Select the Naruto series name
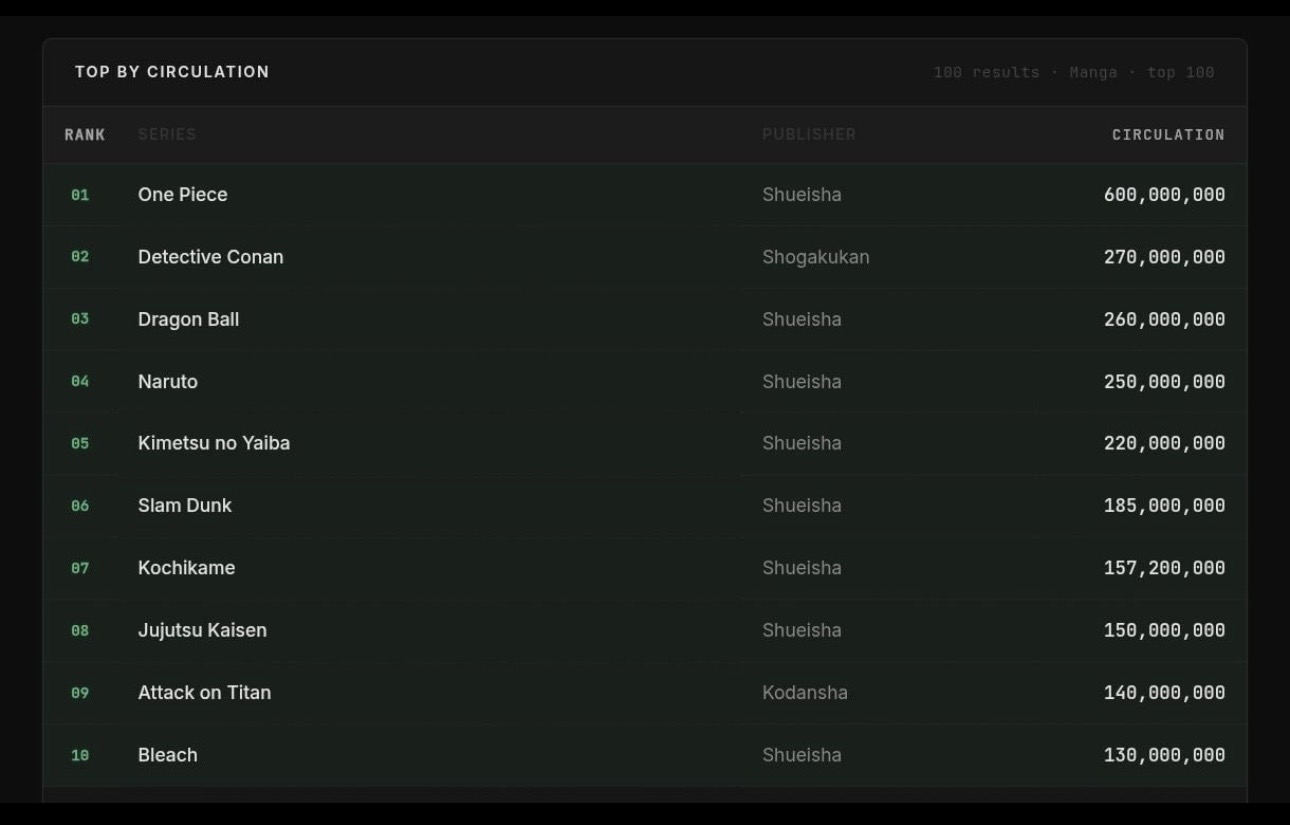Image resolution: width=1290 pixels, height=825 pixels. pos(168,382)
